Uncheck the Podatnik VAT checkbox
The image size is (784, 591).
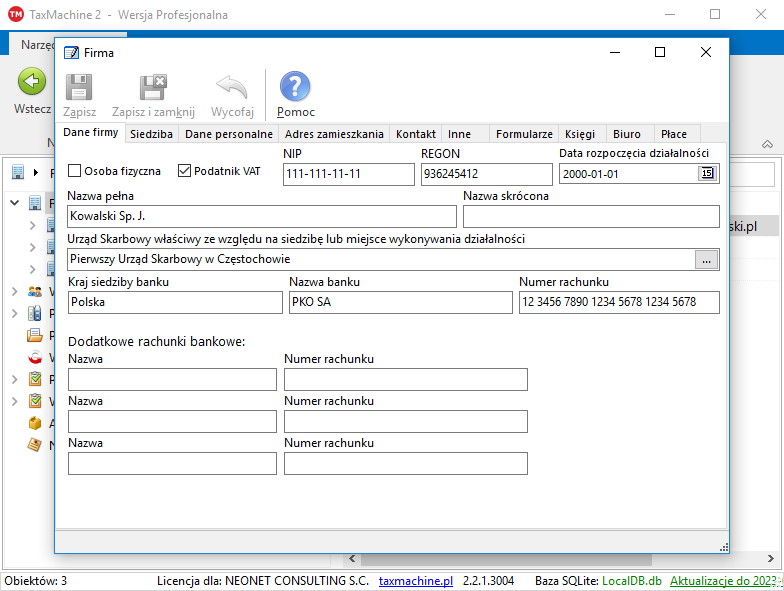[184, 171]
